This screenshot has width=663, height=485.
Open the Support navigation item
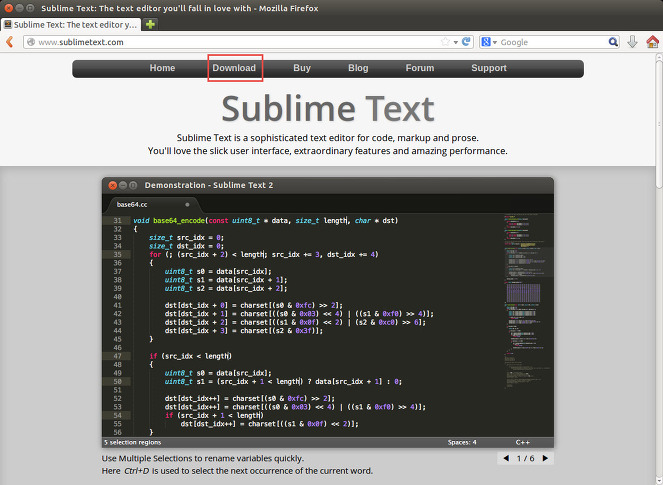pos(489,68)
